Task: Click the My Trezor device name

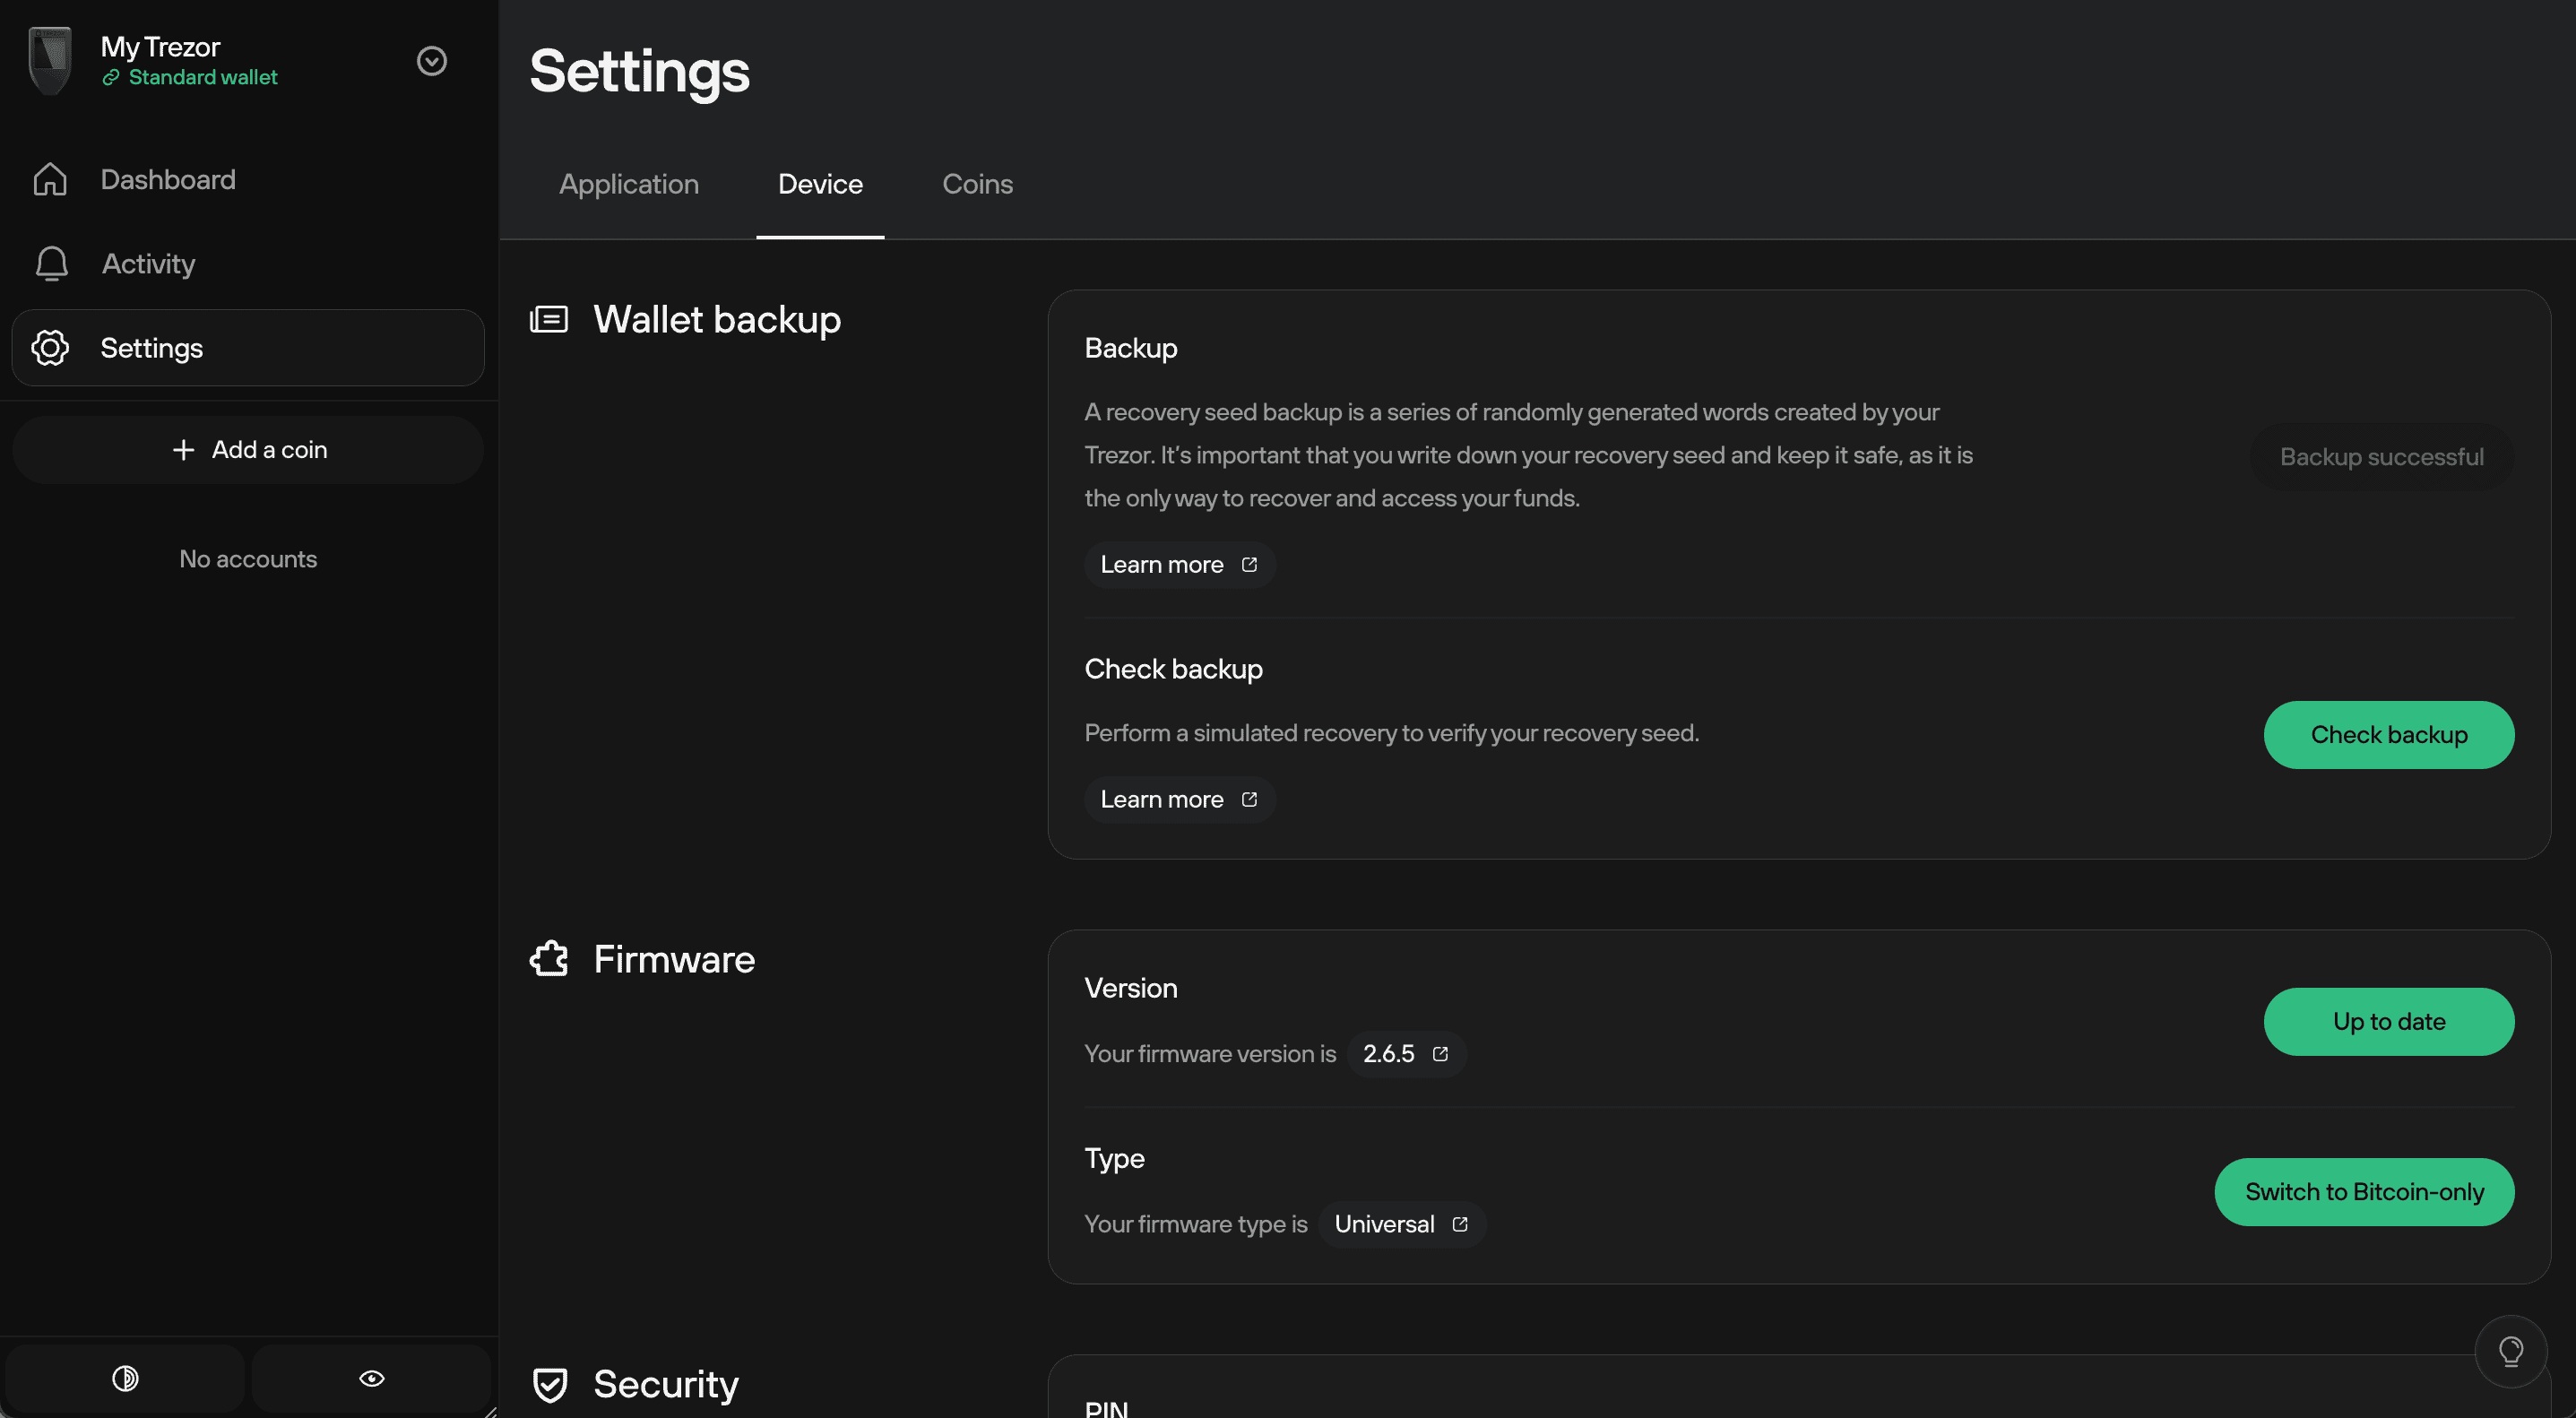Action: point(160,47)
